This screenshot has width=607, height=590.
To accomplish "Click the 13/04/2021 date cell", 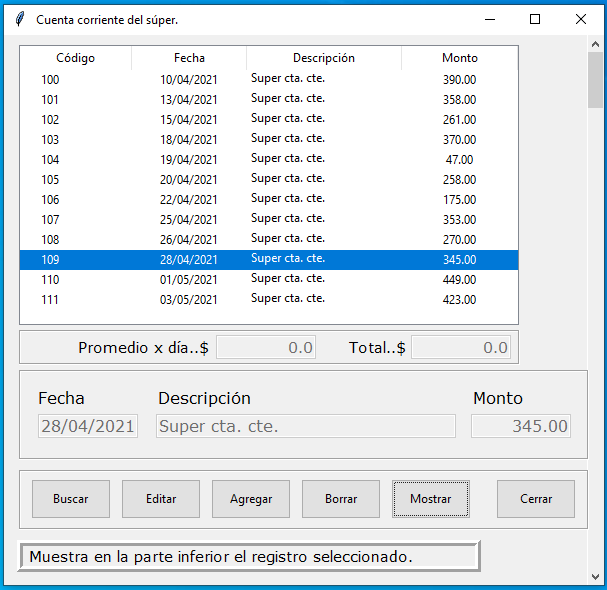I will point(189,99).
